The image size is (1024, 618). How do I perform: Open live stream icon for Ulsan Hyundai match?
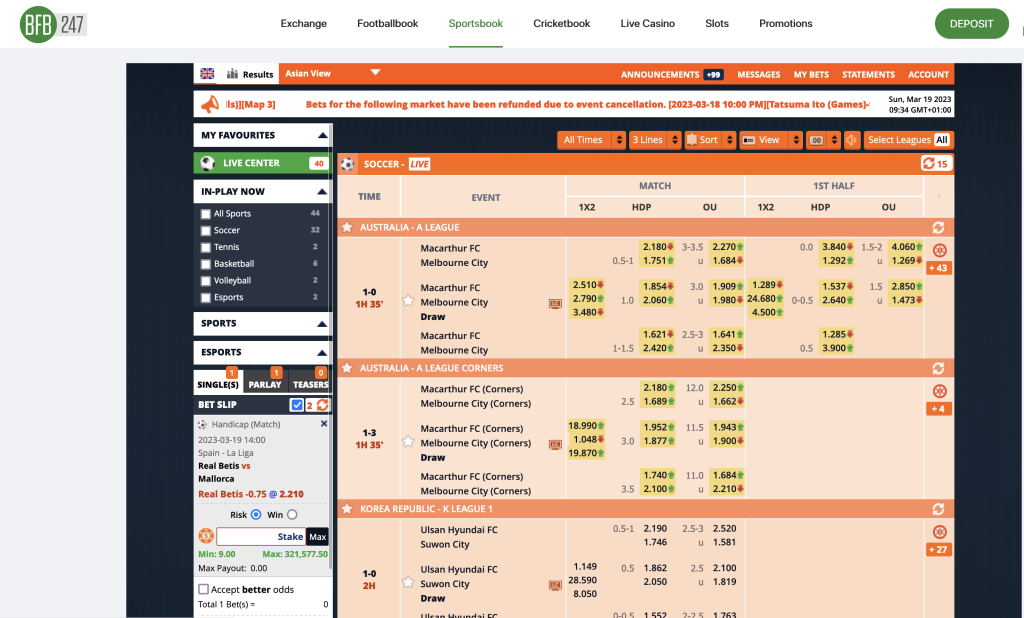click(x=555, y=585)
